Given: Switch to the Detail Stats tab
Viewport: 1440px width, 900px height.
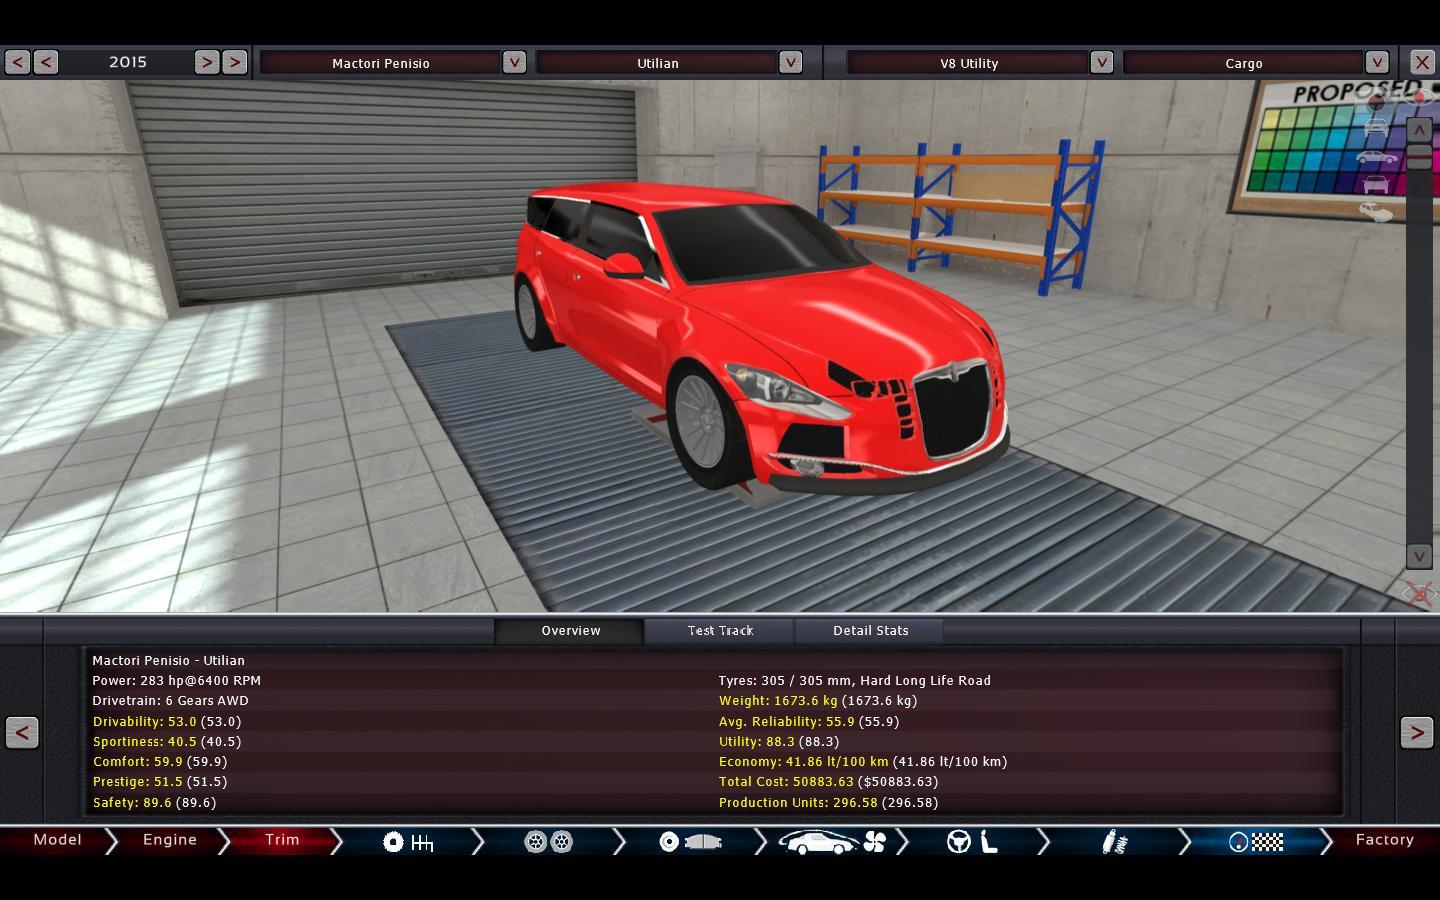Looking at the screenshot, I should tap(870, 631).
